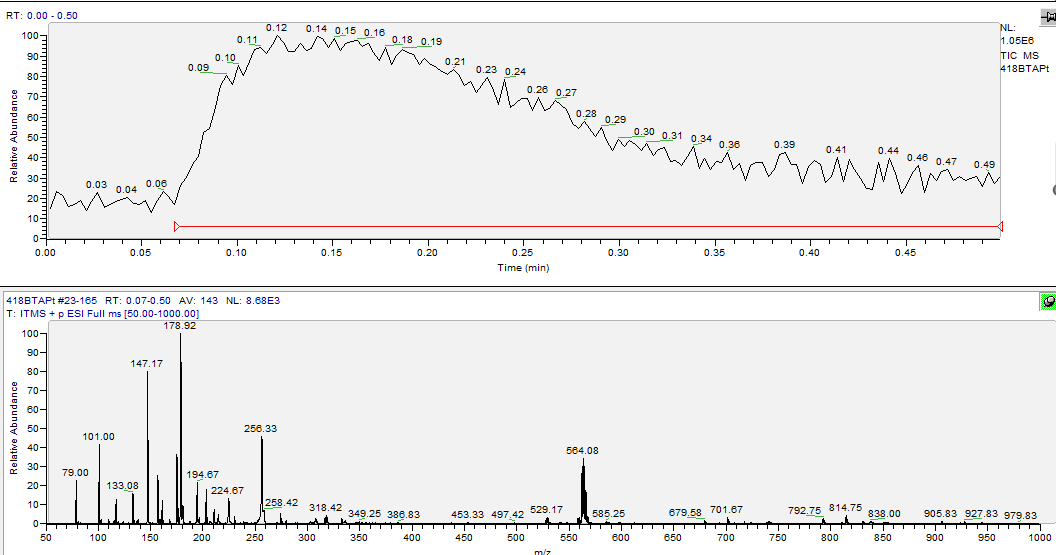Select the TIC MS trace legend

1020,55
